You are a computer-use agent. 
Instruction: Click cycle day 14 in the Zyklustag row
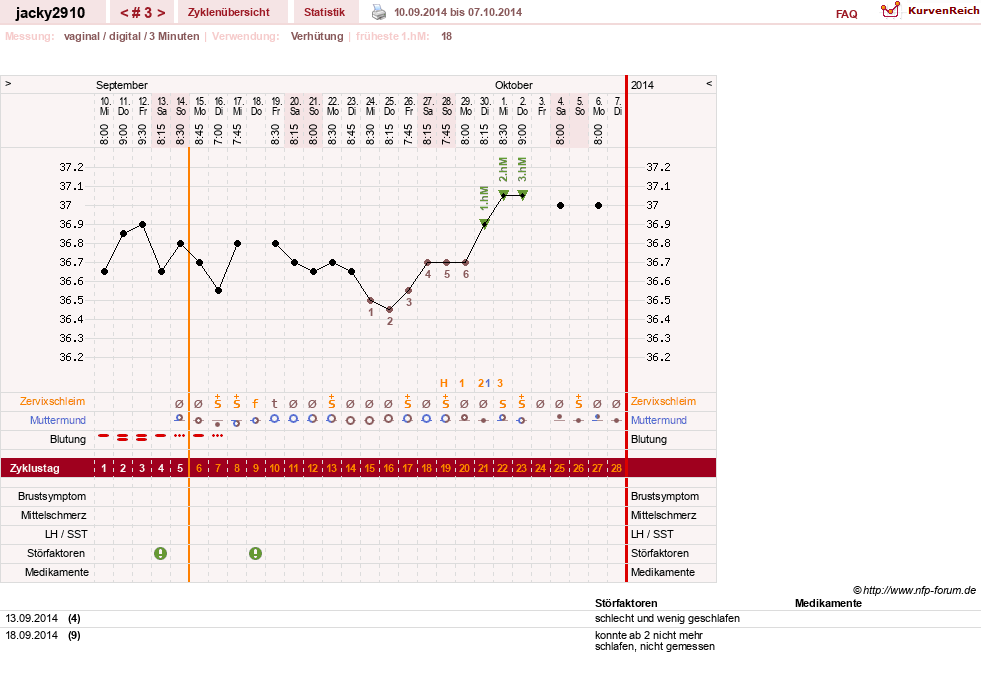click(350, 468)
